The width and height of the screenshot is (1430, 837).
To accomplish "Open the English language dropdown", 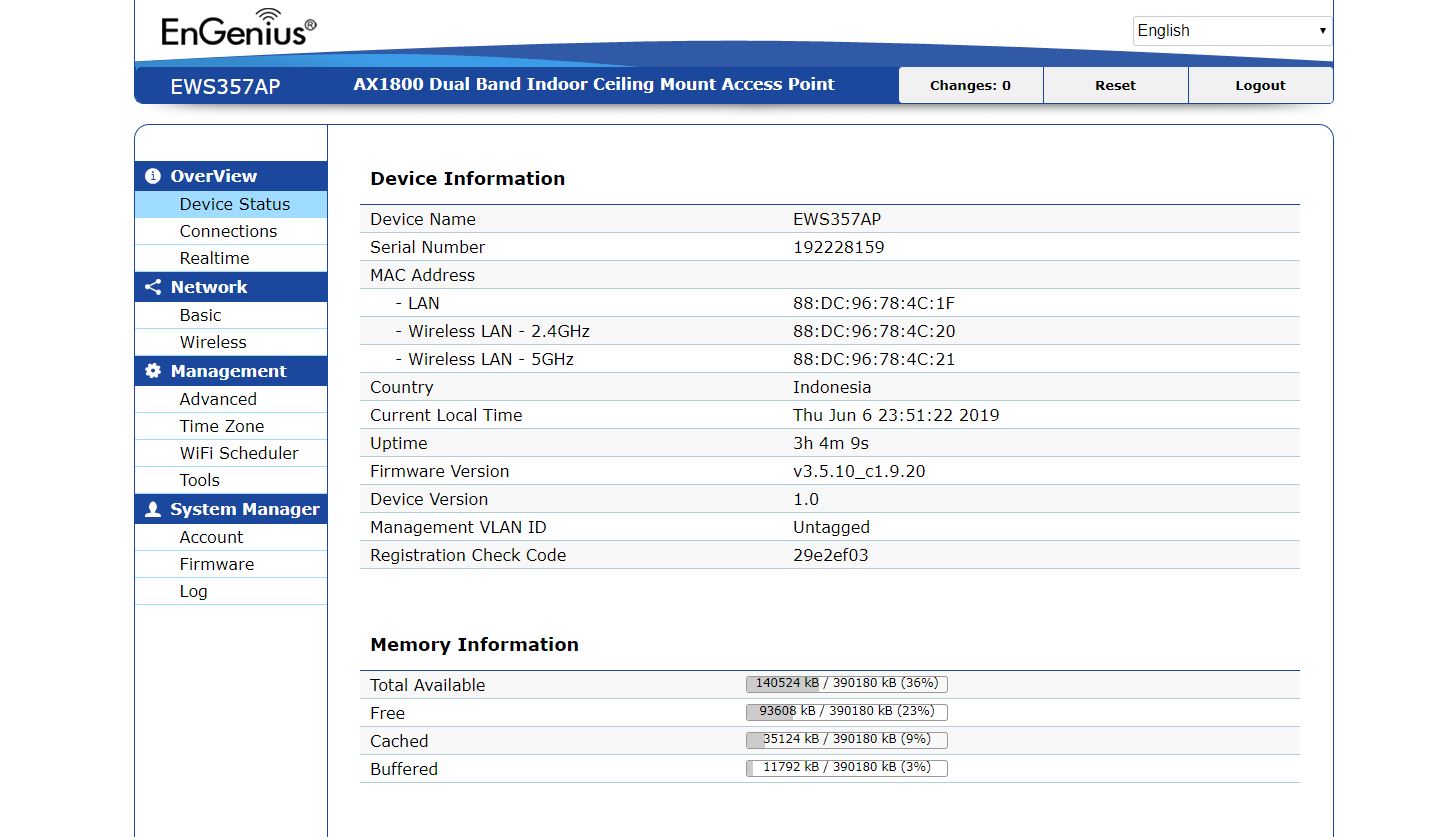I will [x=1232, y=31].
